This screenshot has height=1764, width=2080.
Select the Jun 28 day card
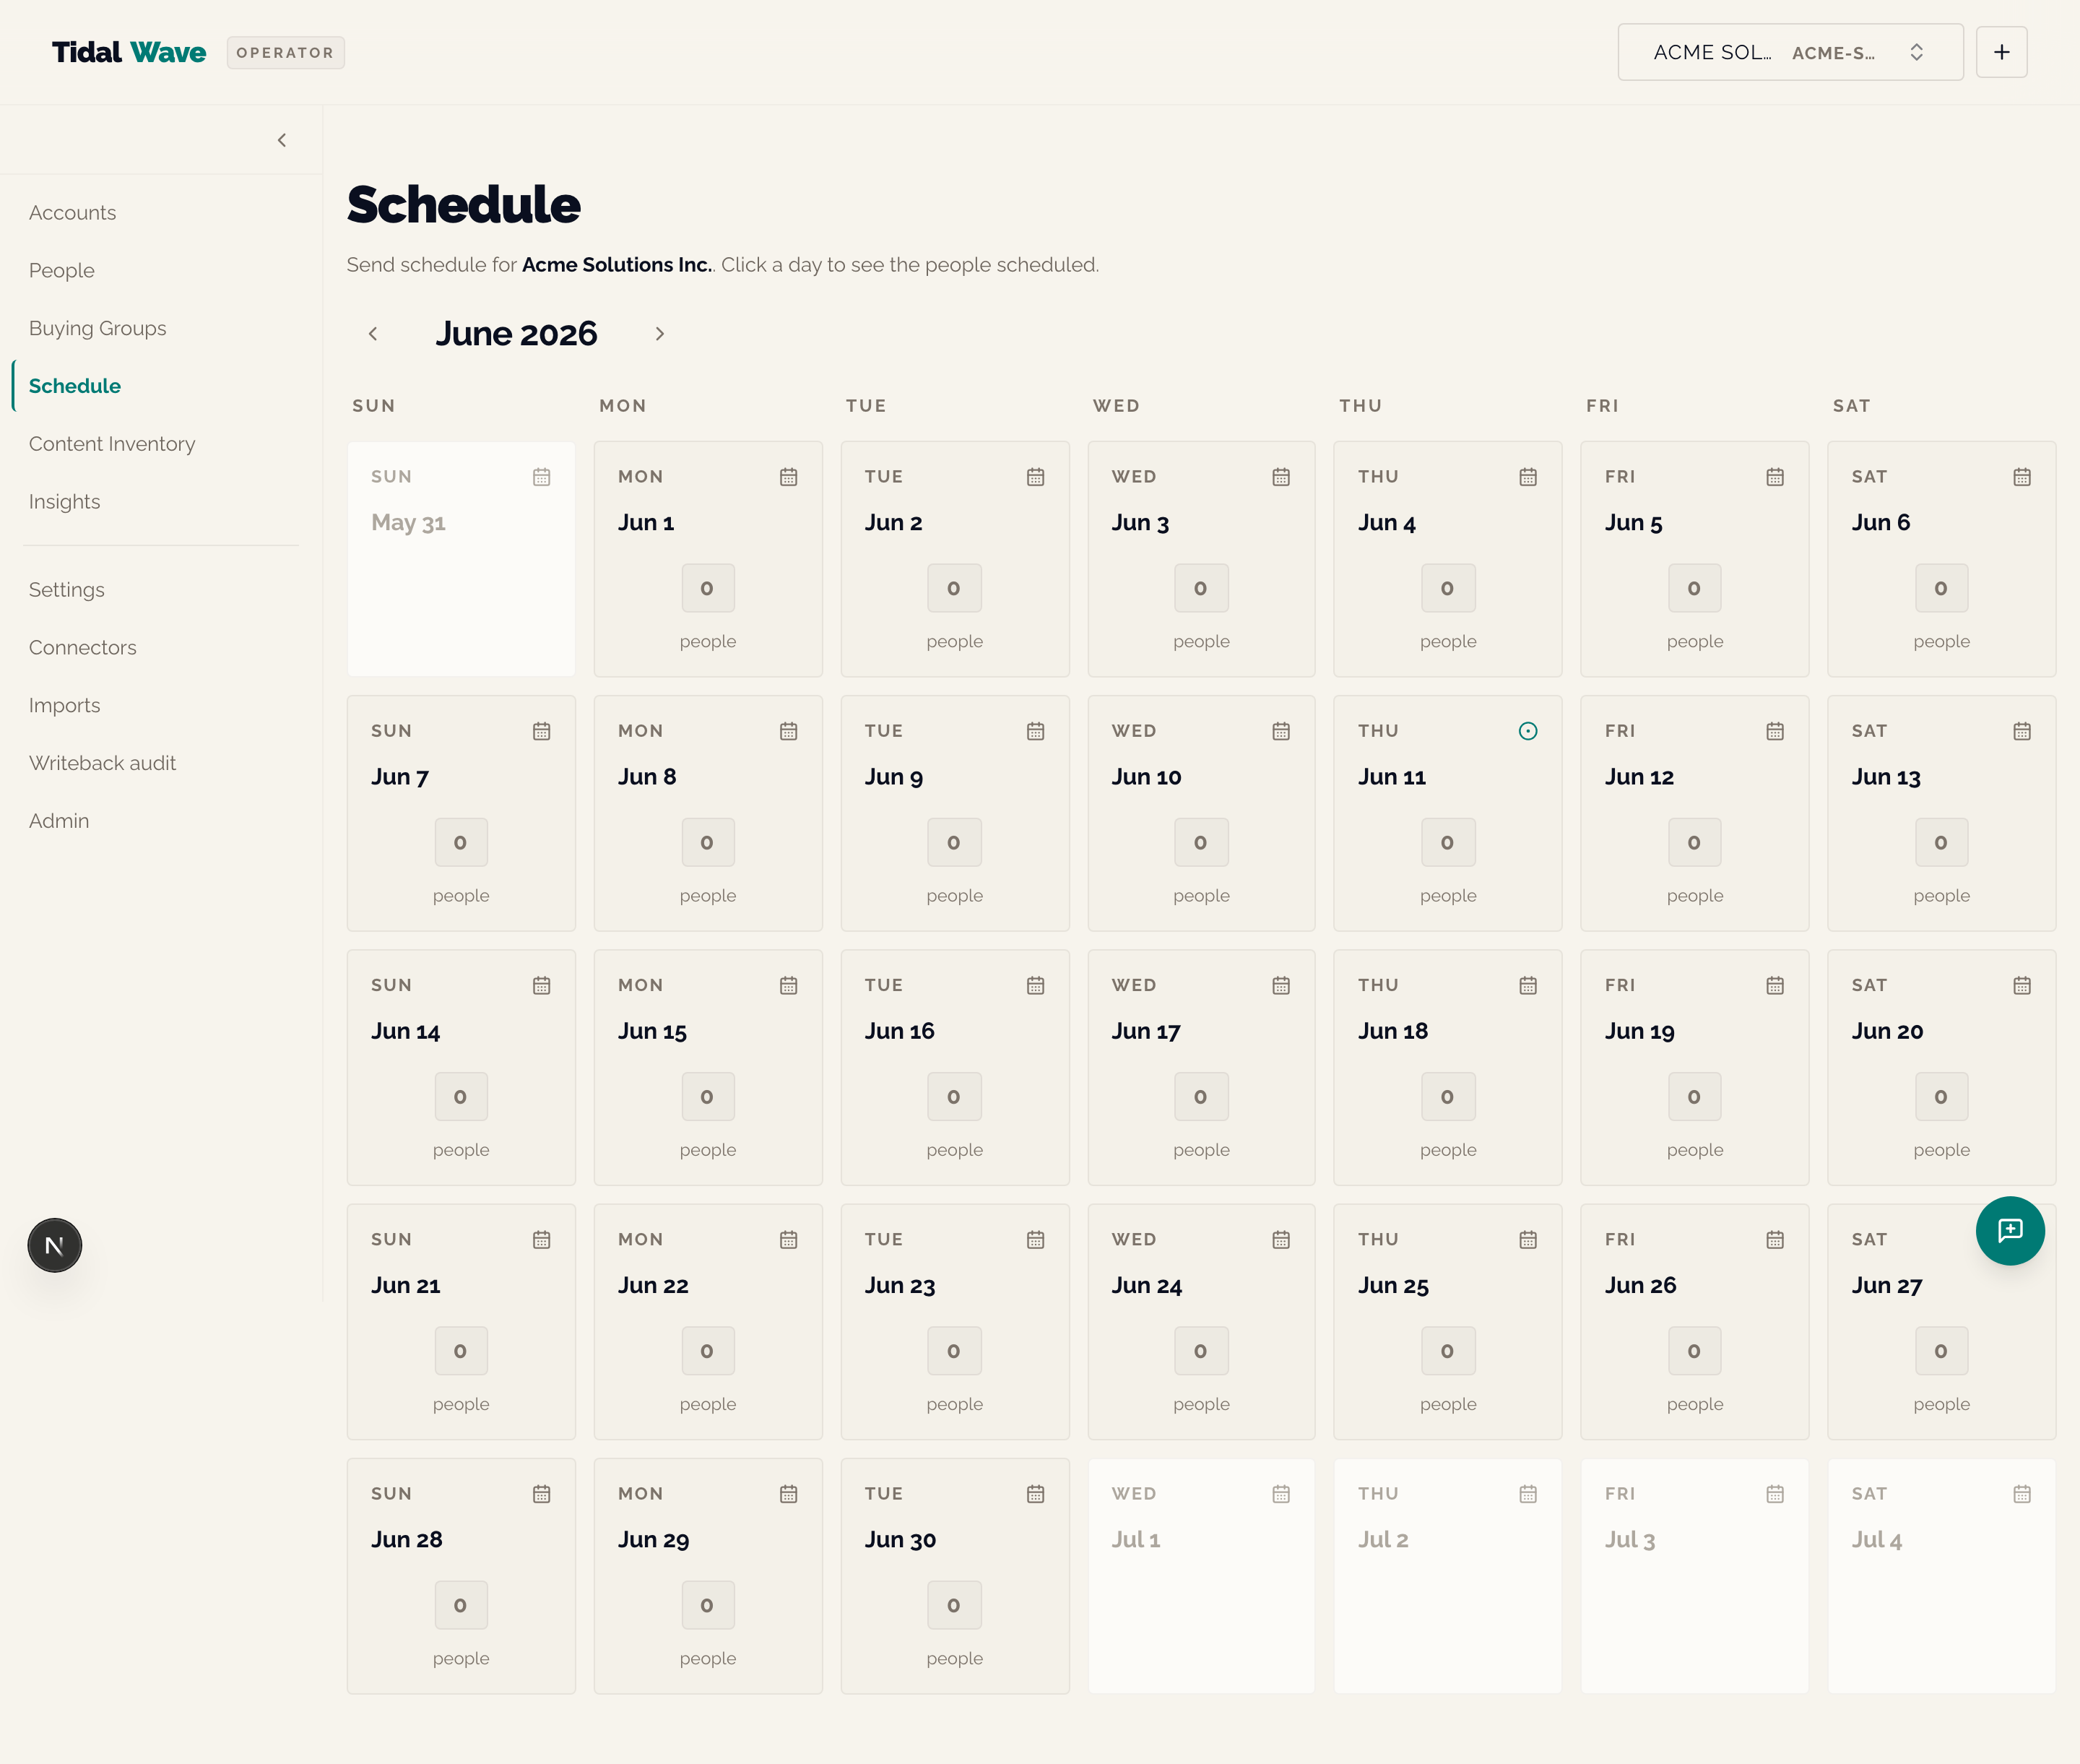tap(461, 1575)
